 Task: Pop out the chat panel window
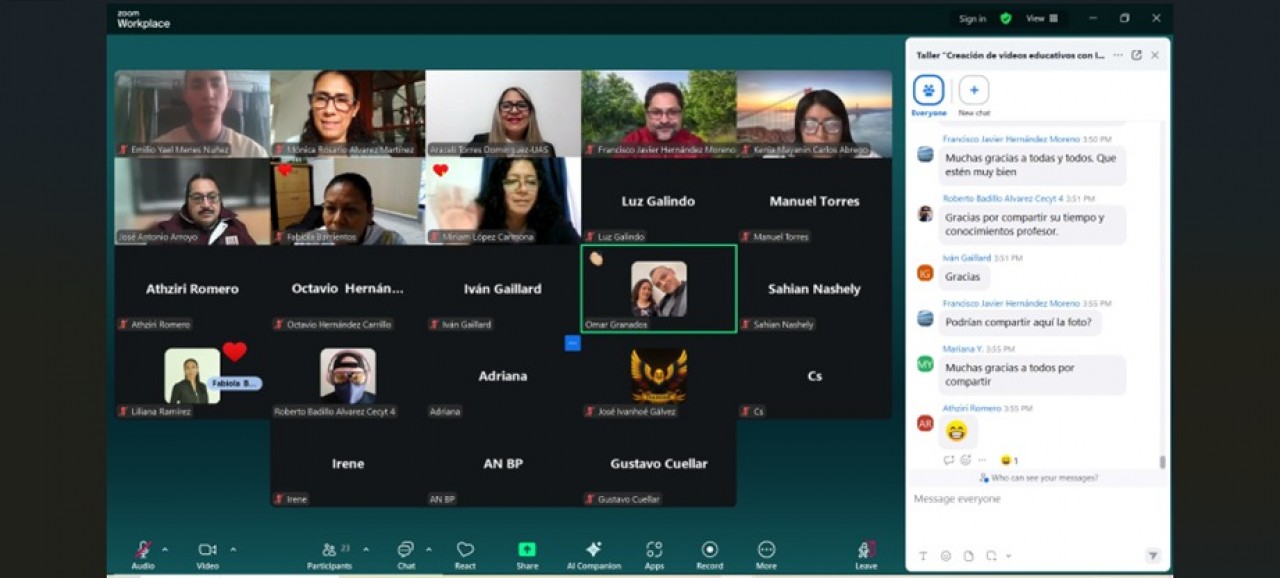[x=1136, y=55]
